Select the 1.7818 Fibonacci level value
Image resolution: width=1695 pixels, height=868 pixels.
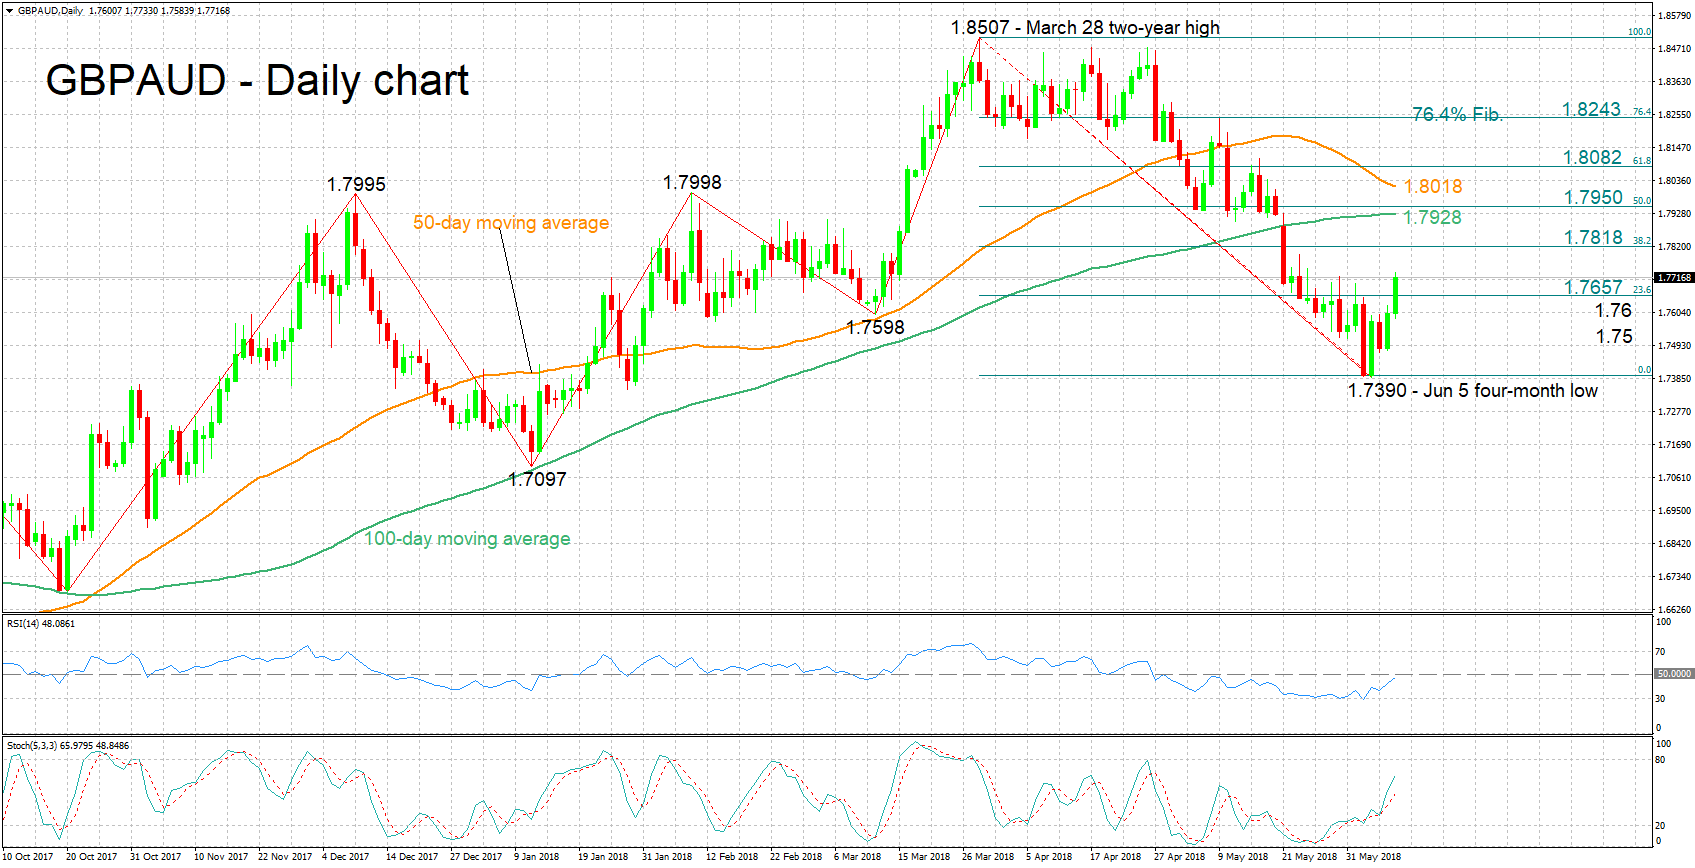(1593, 237)
